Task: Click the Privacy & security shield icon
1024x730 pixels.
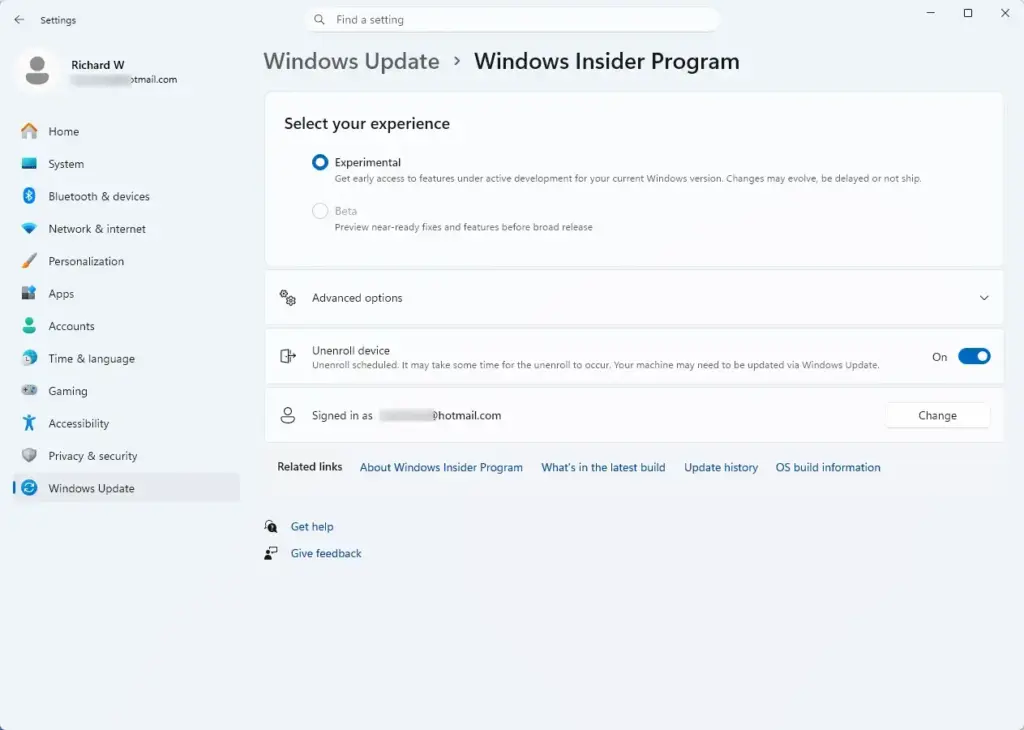Action: click(x=29, y=455)
